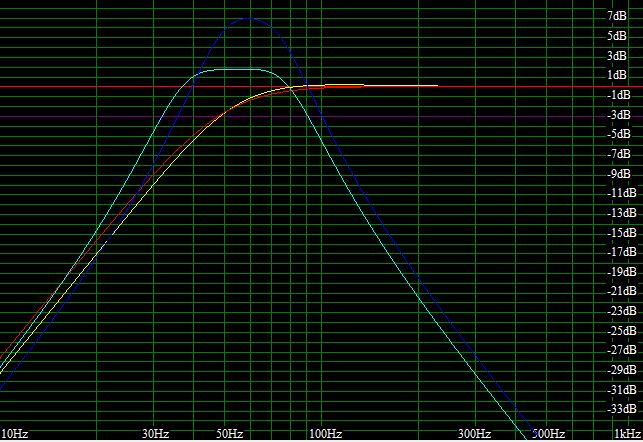The height and width of the screenshot is (442, 643).
Task: Click the -11dB axis label
Action: [622, 193]
